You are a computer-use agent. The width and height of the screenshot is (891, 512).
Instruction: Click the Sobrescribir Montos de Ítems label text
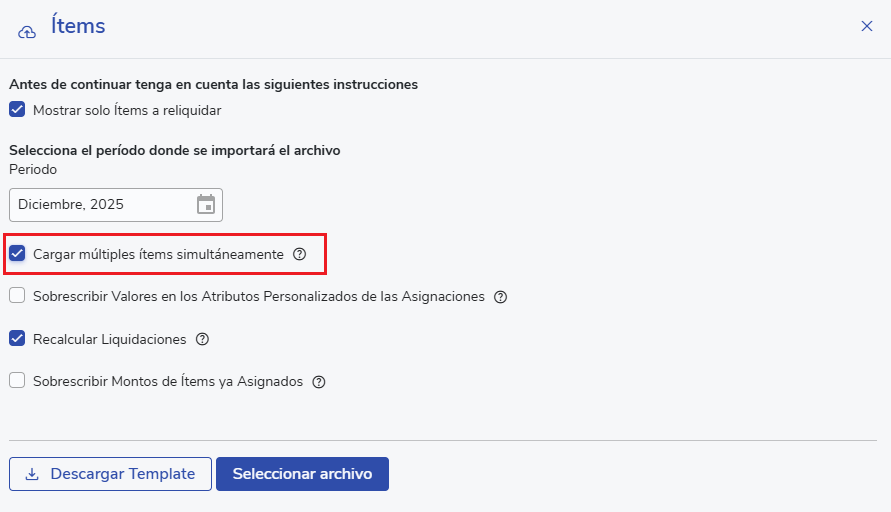168,381
